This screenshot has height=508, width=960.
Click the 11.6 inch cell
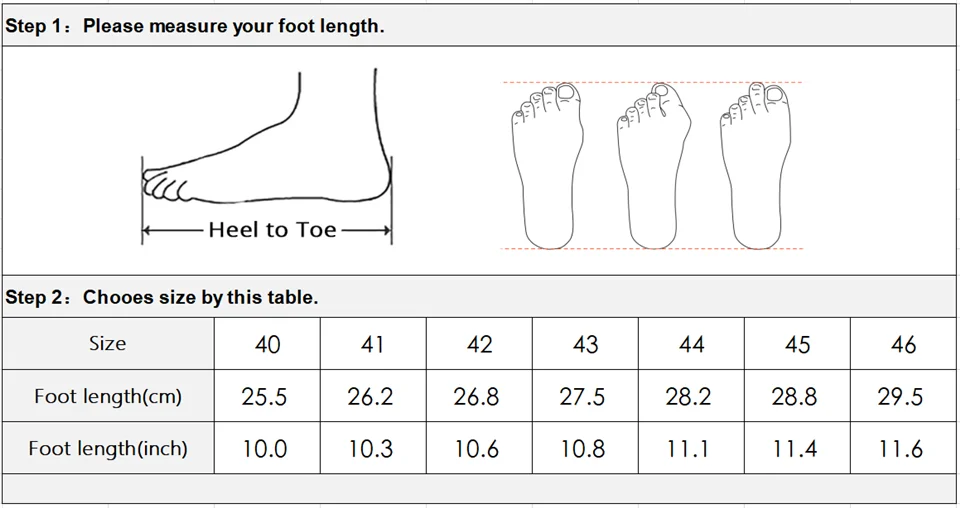pyautogui.click(x=900, y=449)
